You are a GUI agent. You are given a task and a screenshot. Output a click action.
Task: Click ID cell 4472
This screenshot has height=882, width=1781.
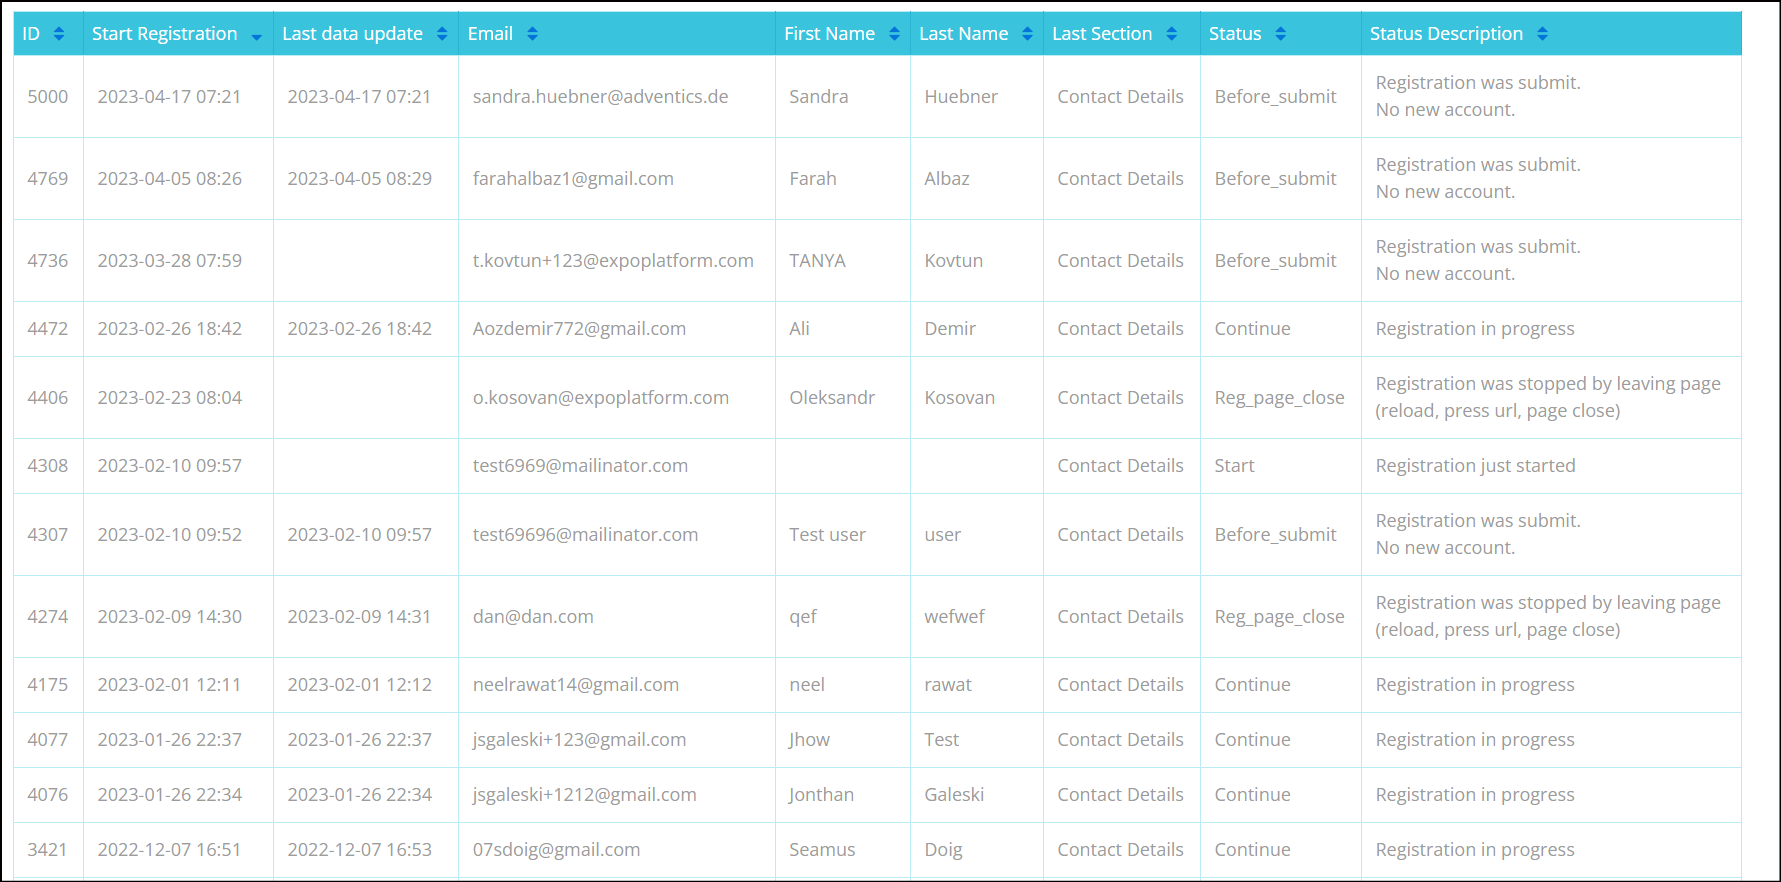[x=48, y=329]
